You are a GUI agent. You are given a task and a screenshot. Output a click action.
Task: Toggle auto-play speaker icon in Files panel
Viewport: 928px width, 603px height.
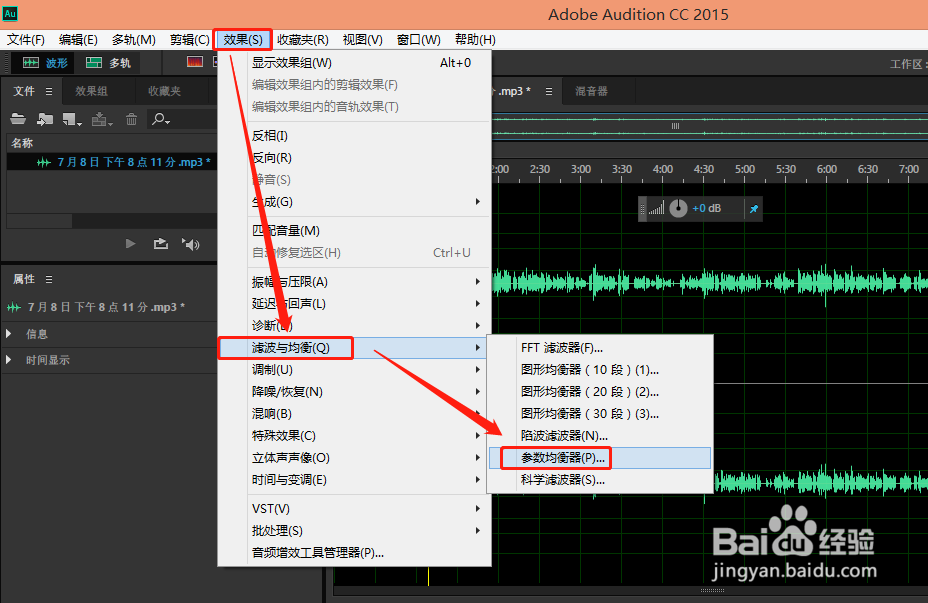[x=191, y=244]
